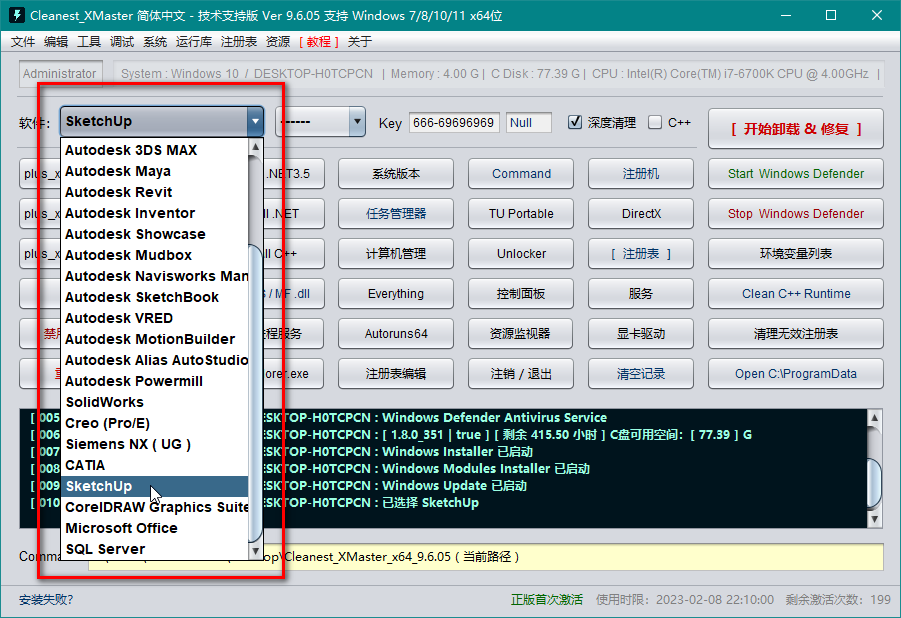Viewport: 901px width, 618px height.
Task: Click dropdown list scroll-up arrow
Action: point(256,147)
